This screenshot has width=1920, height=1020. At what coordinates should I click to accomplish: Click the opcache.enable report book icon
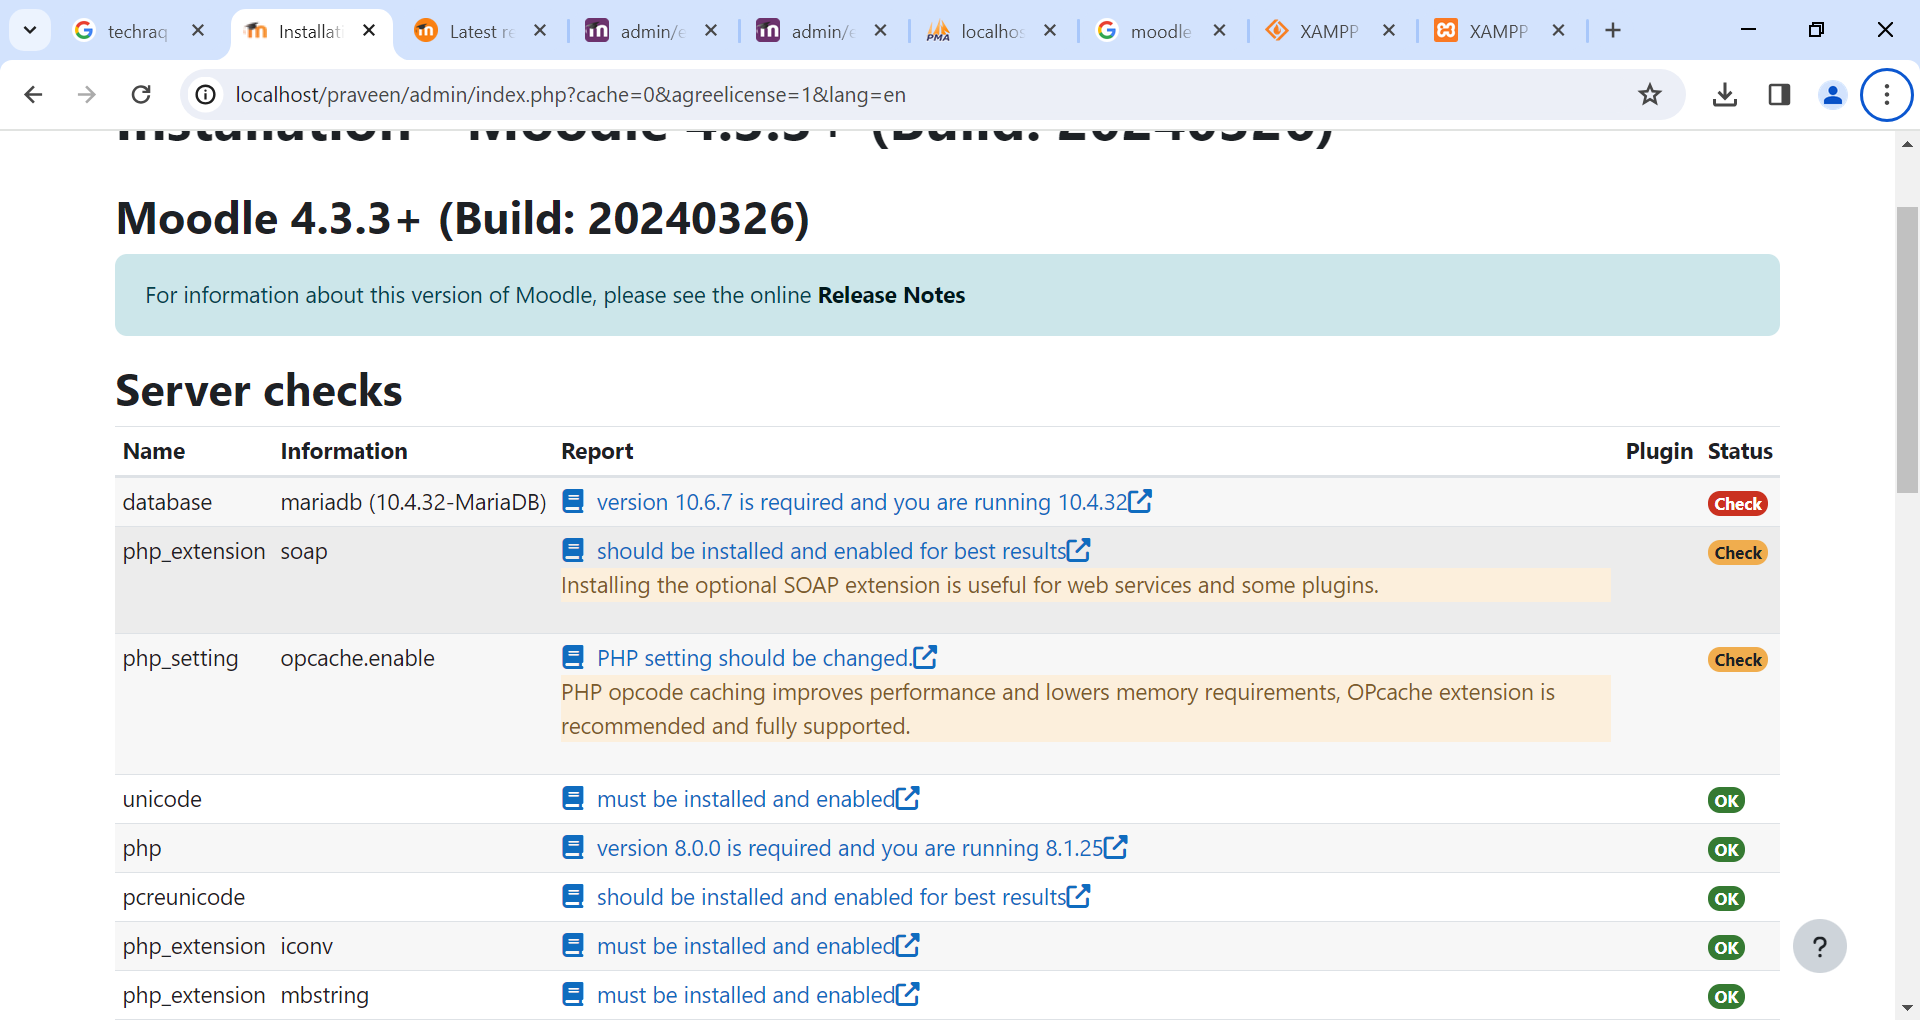pyautogui.click(x=573, y=657)
